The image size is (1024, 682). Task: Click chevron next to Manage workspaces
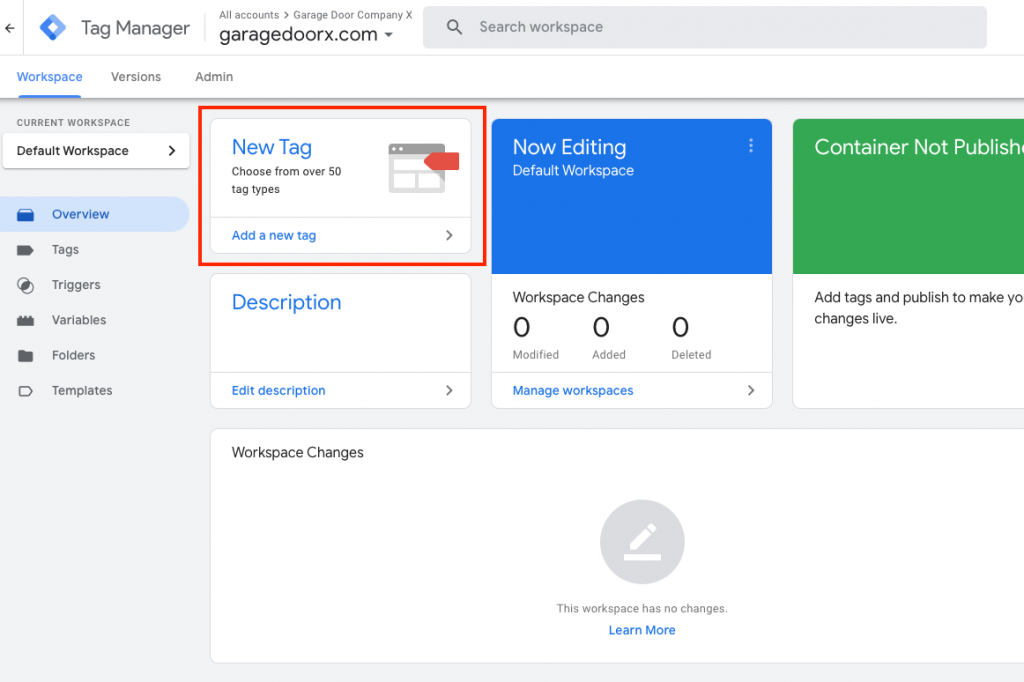coord(750,390)
